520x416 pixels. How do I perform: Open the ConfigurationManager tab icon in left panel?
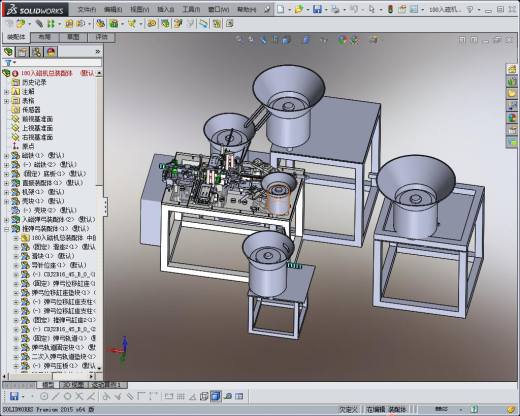point(37,52)
